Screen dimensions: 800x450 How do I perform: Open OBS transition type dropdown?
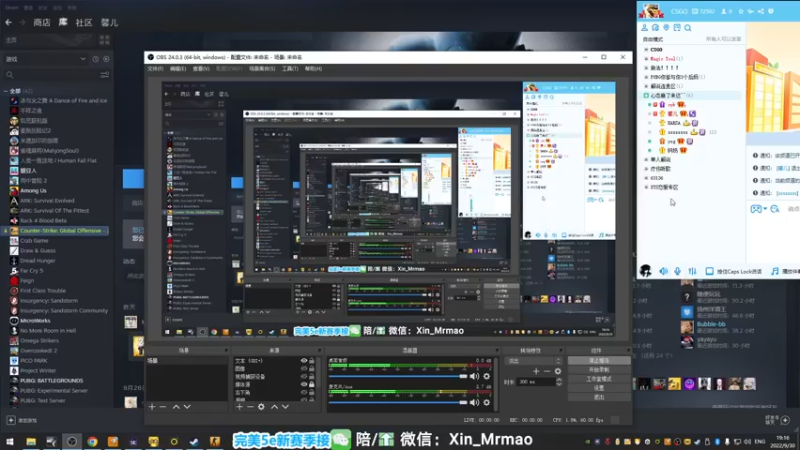point(534,361)
